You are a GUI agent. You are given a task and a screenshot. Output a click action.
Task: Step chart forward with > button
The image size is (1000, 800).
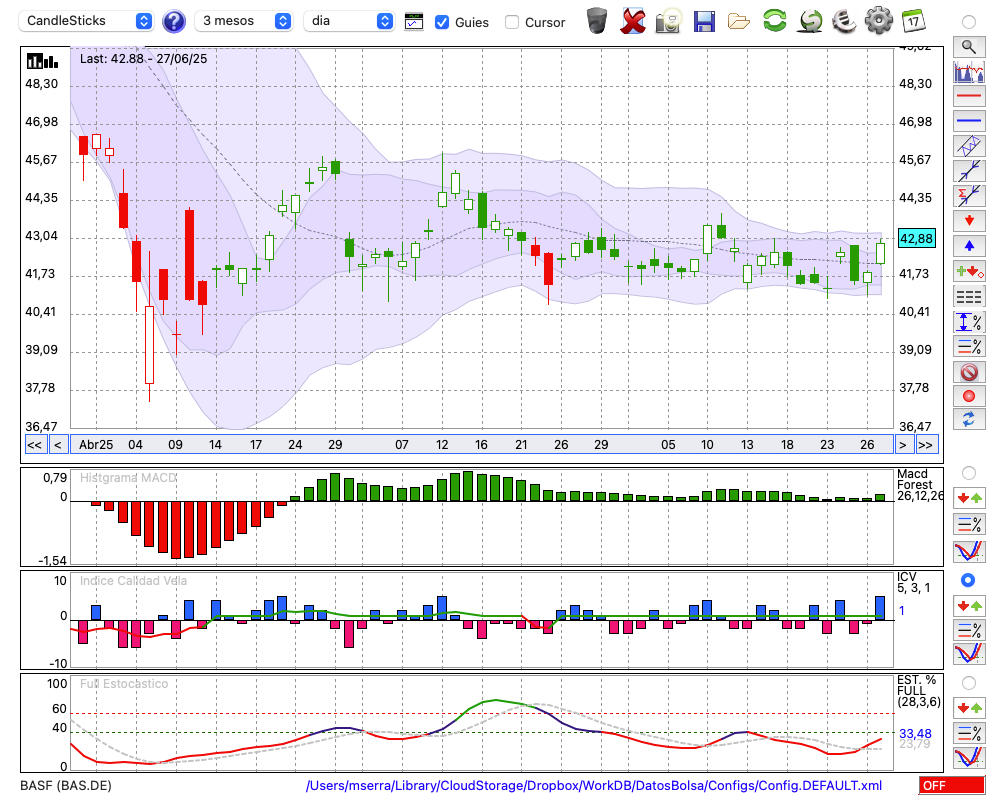pyautogui.click(x=902, y=445)
